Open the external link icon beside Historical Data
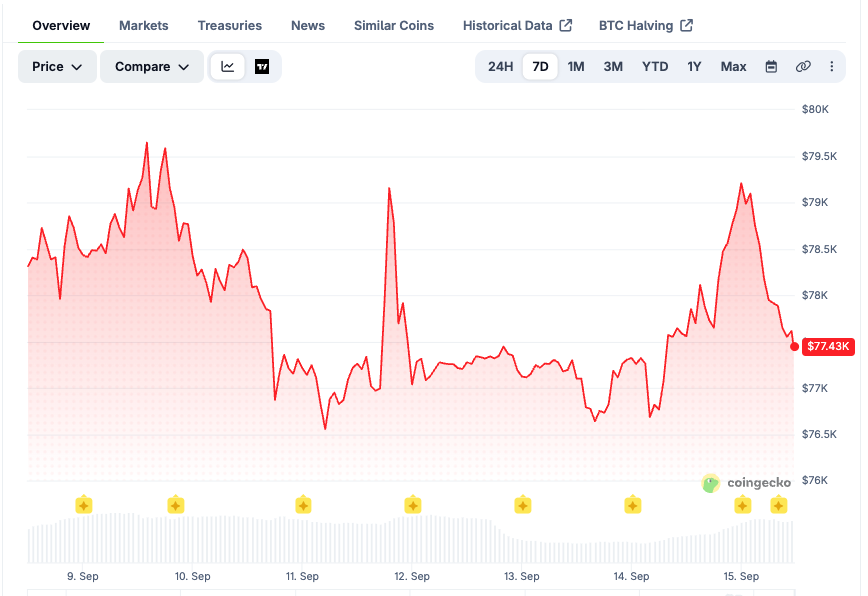 566,25
